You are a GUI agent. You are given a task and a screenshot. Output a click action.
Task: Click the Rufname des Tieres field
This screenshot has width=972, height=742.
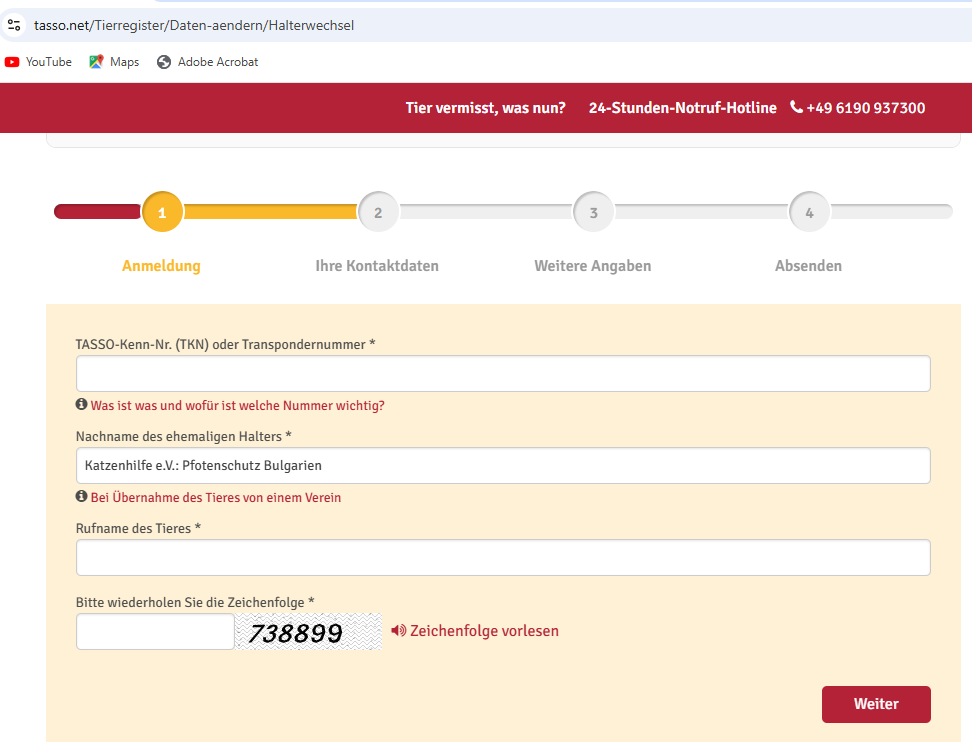[x=503, y=558]
